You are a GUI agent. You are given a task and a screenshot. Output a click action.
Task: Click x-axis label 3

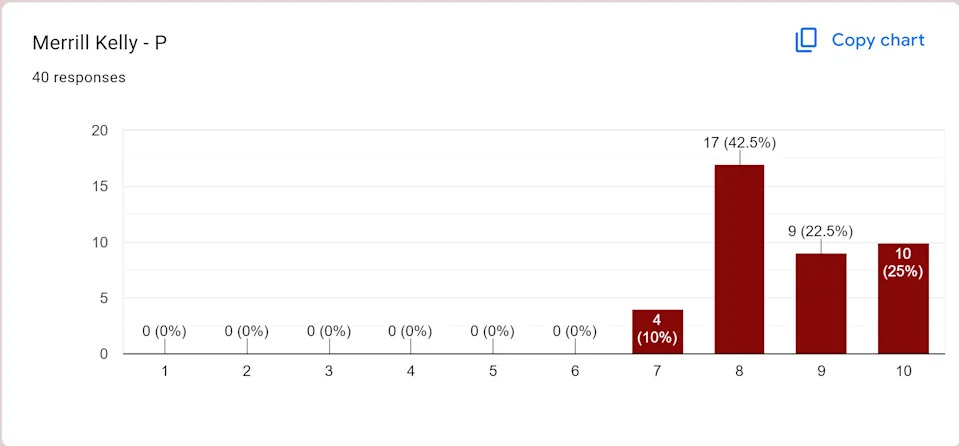click(x=329, y=371)
